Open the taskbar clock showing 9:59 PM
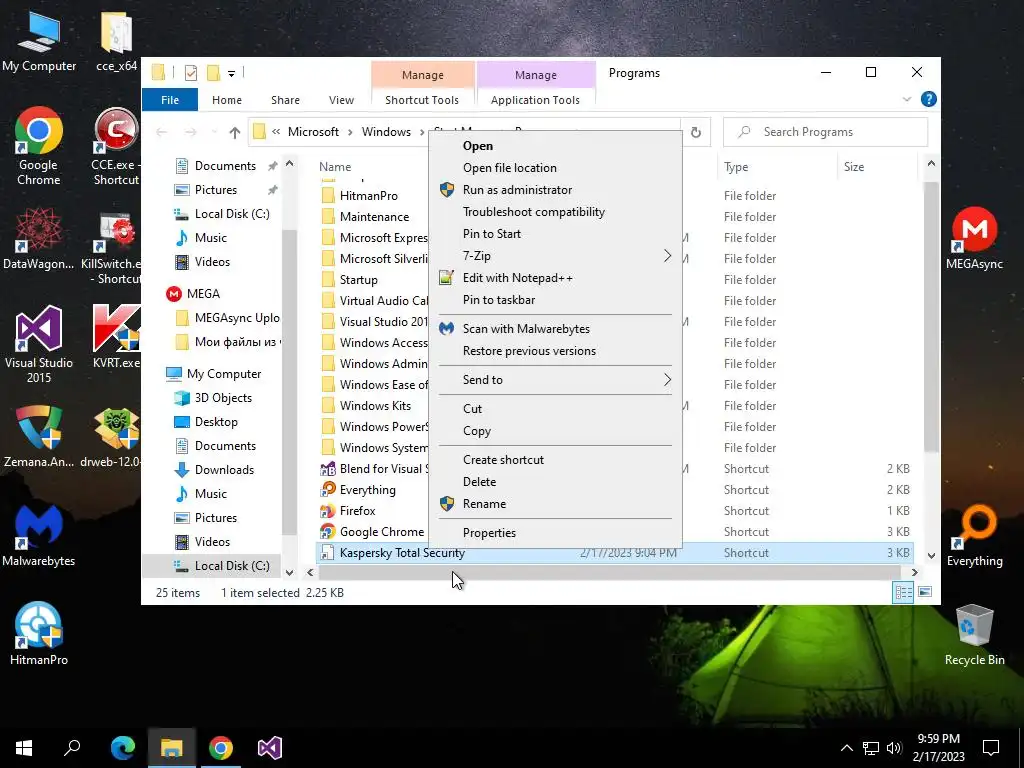The width and height of the screenshot is (1024, 768). [938, 748]
